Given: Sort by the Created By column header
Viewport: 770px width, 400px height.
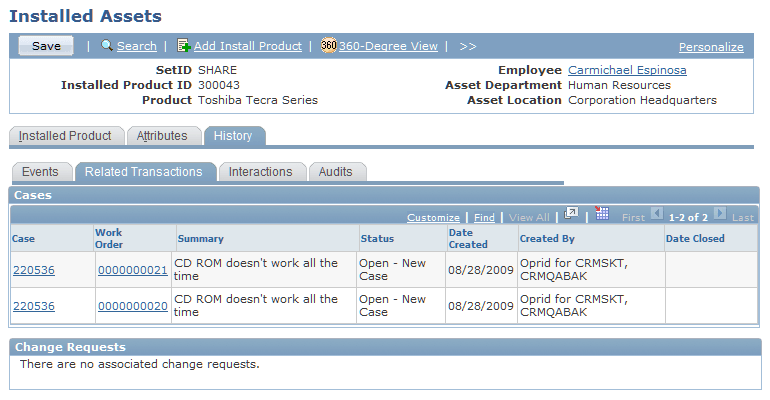Looking at the screenshot, I should [x=547, y=239].
